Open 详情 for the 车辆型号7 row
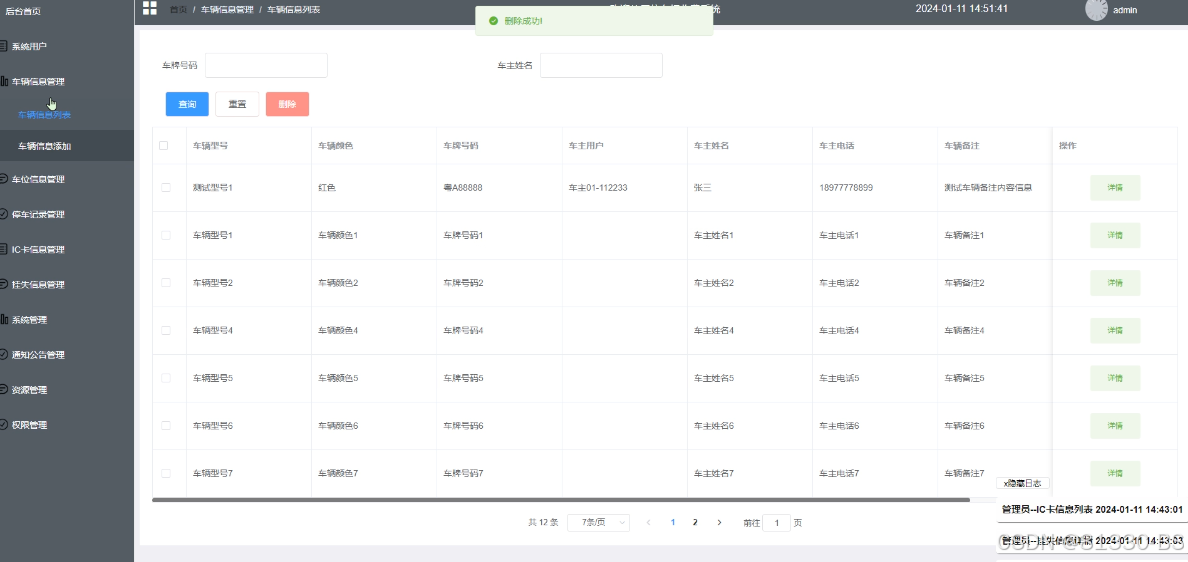 click(1115, 473)
